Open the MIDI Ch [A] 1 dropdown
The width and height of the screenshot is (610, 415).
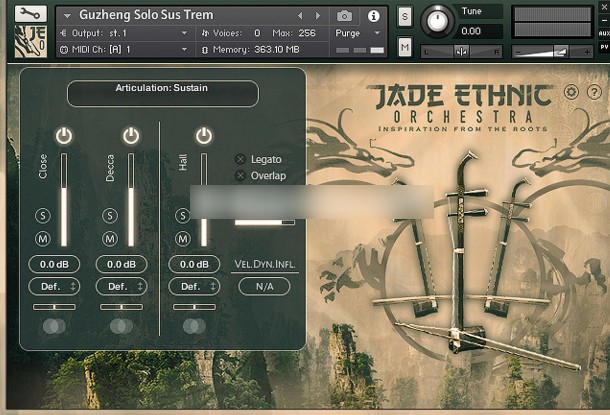124,49
